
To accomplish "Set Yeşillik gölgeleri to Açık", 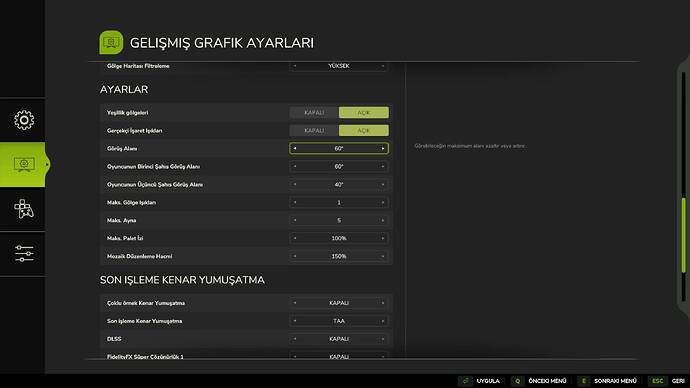I will click(363, 113).
